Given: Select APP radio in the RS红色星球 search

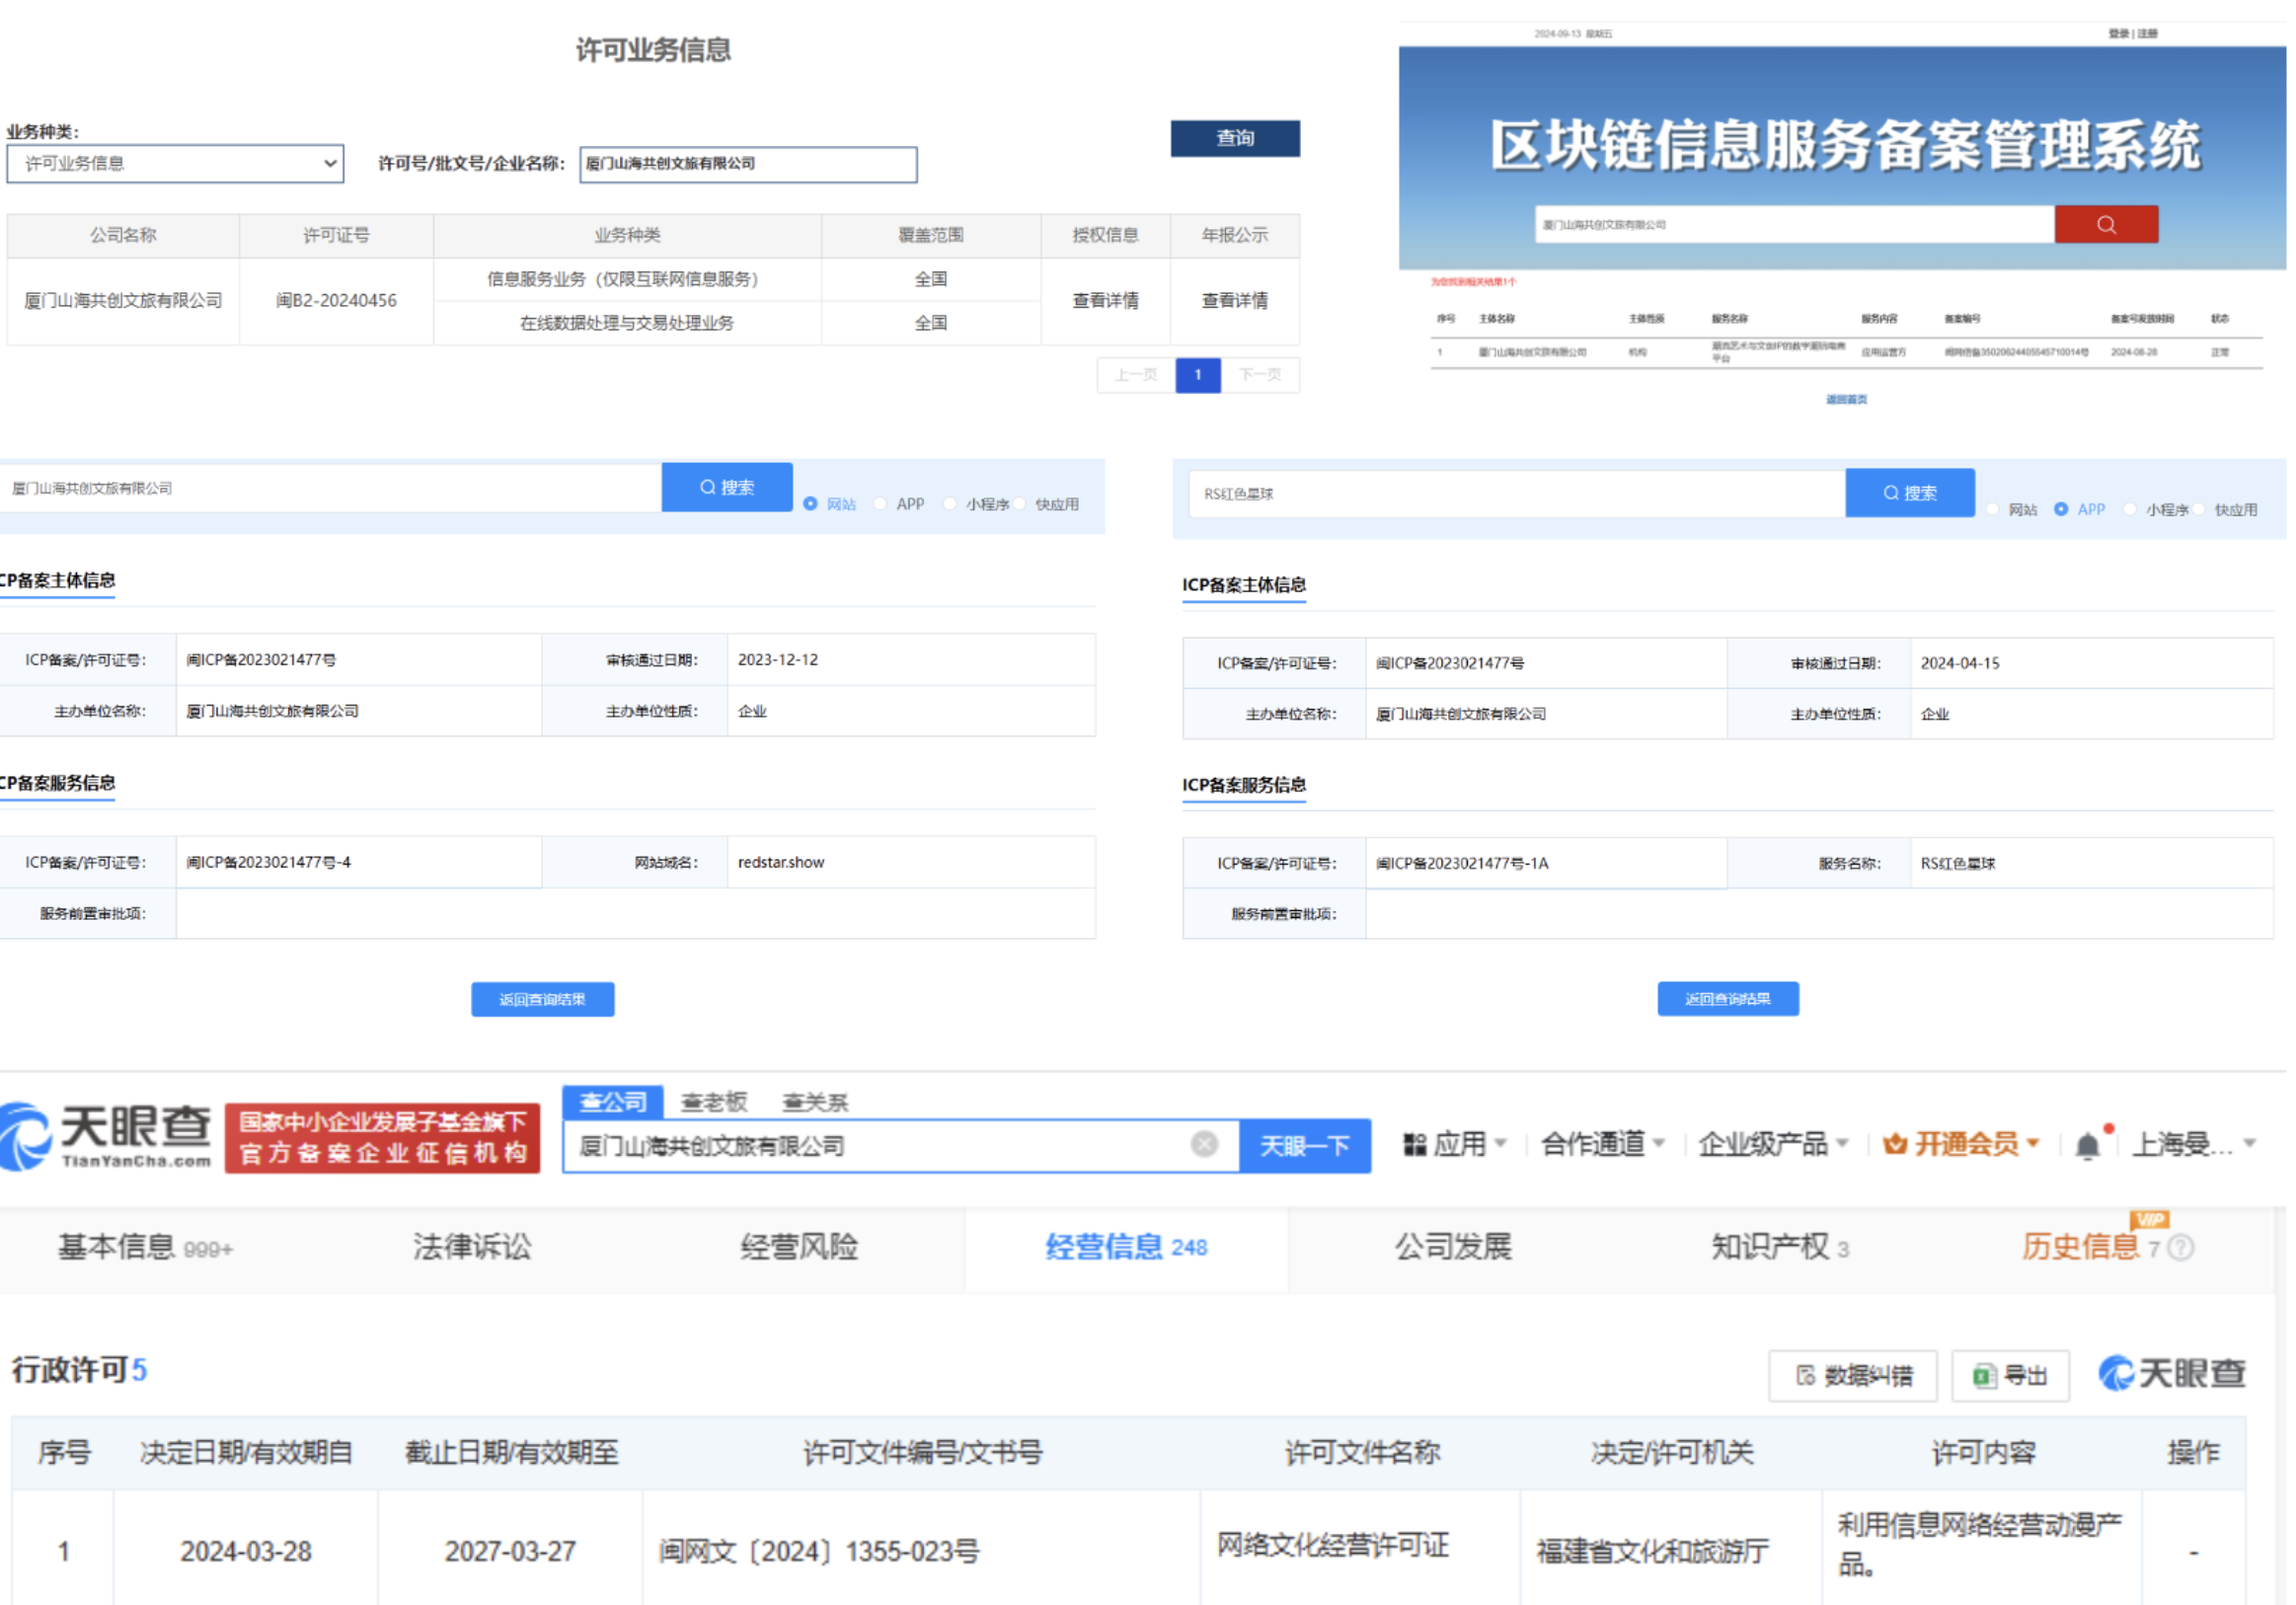Looking at the screenshot, I should coord(2061,509).
